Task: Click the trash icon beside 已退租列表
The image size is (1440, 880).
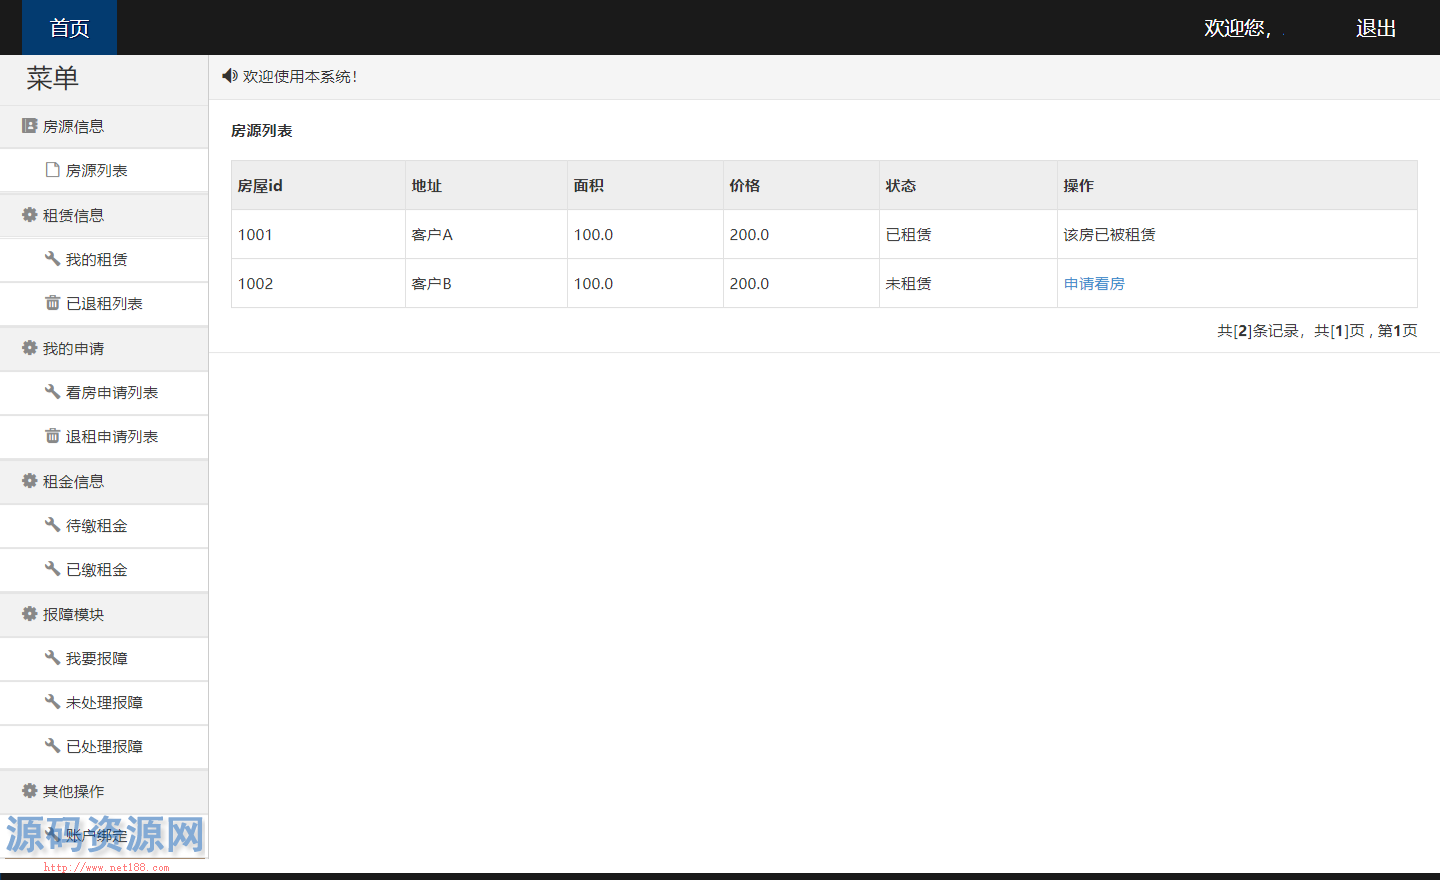Action: (52, 303)
